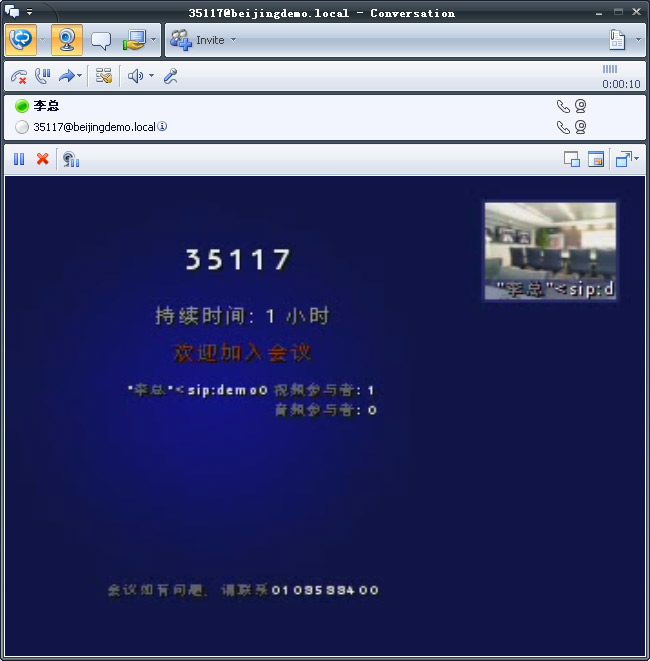The height and width of the screenshot is (661, 650).
Task: Select the self-view video thumbnail
Action: (x=550, y=250)
